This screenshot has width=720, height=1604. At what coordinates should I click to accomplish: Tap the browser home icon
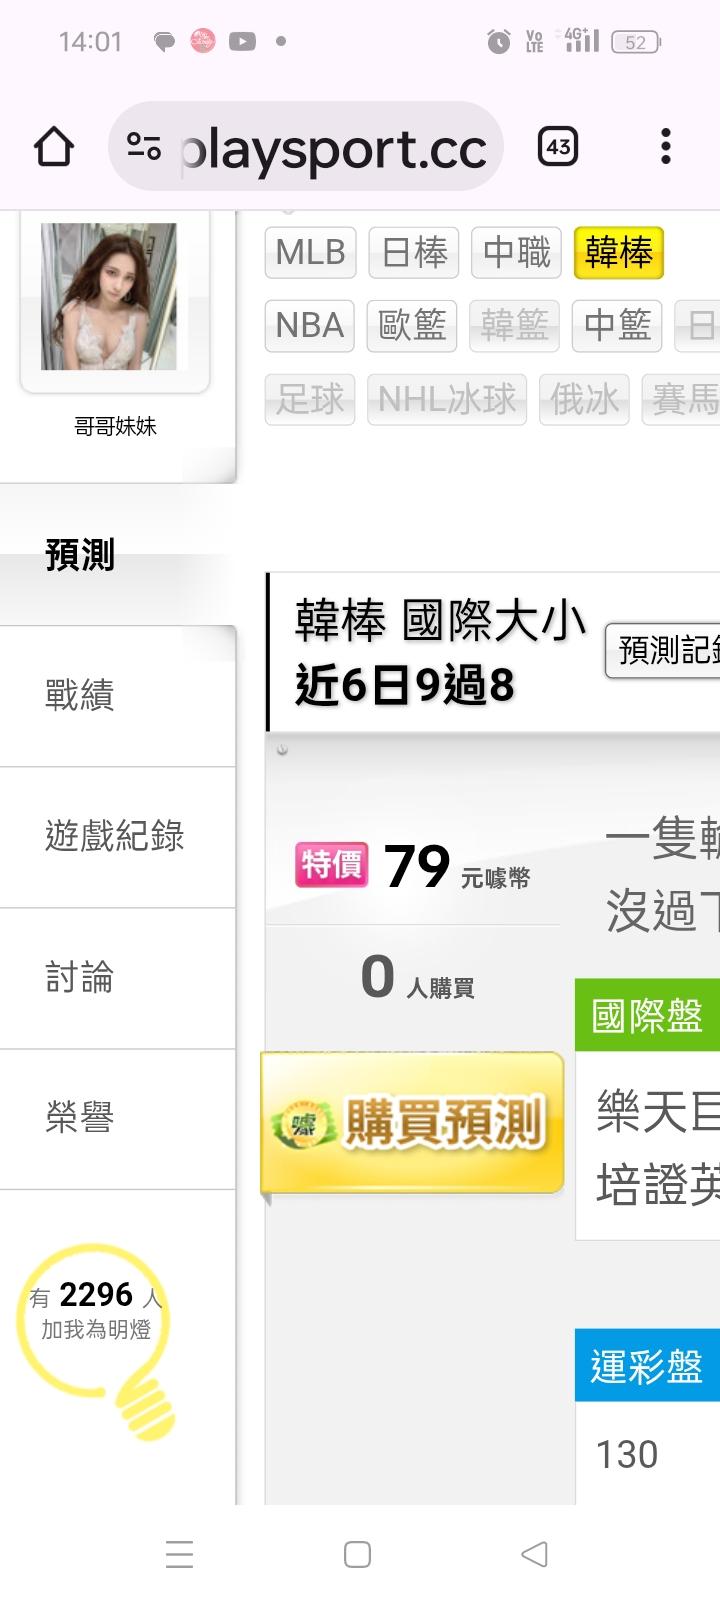(54, 147)
